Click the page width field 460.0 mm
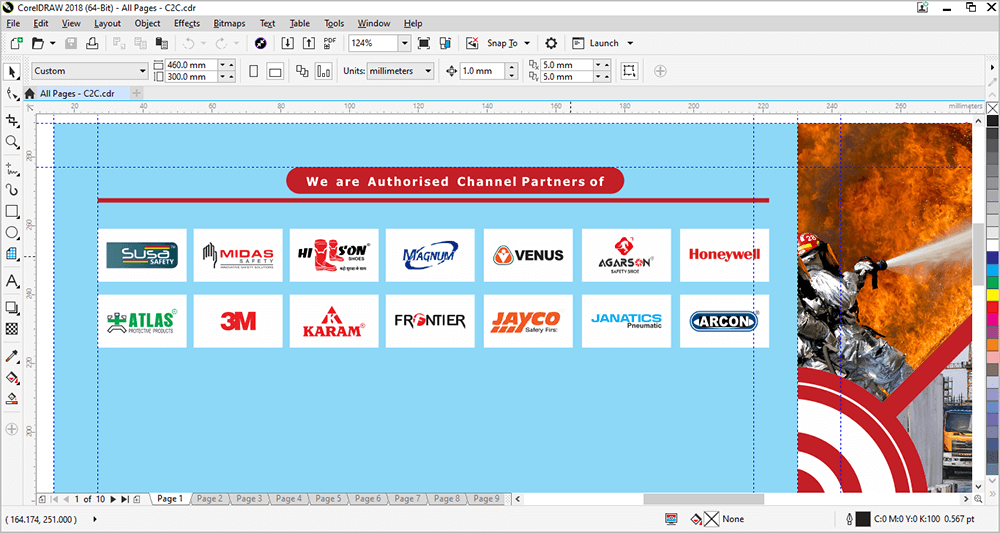1000x533 pixels. 191,65
